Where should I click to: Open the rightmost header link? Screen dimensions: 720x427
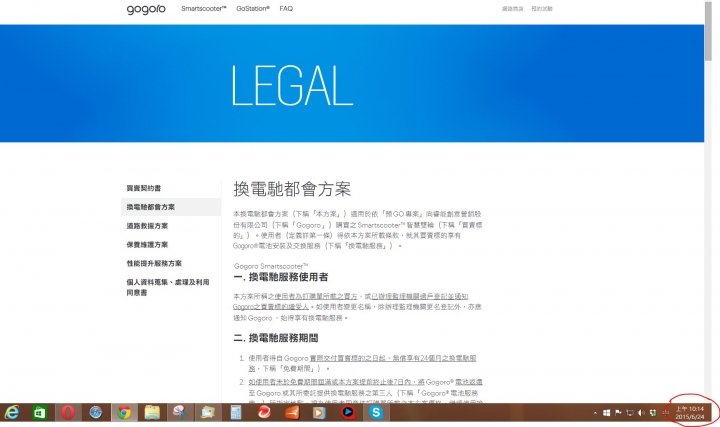coord(542,9)
